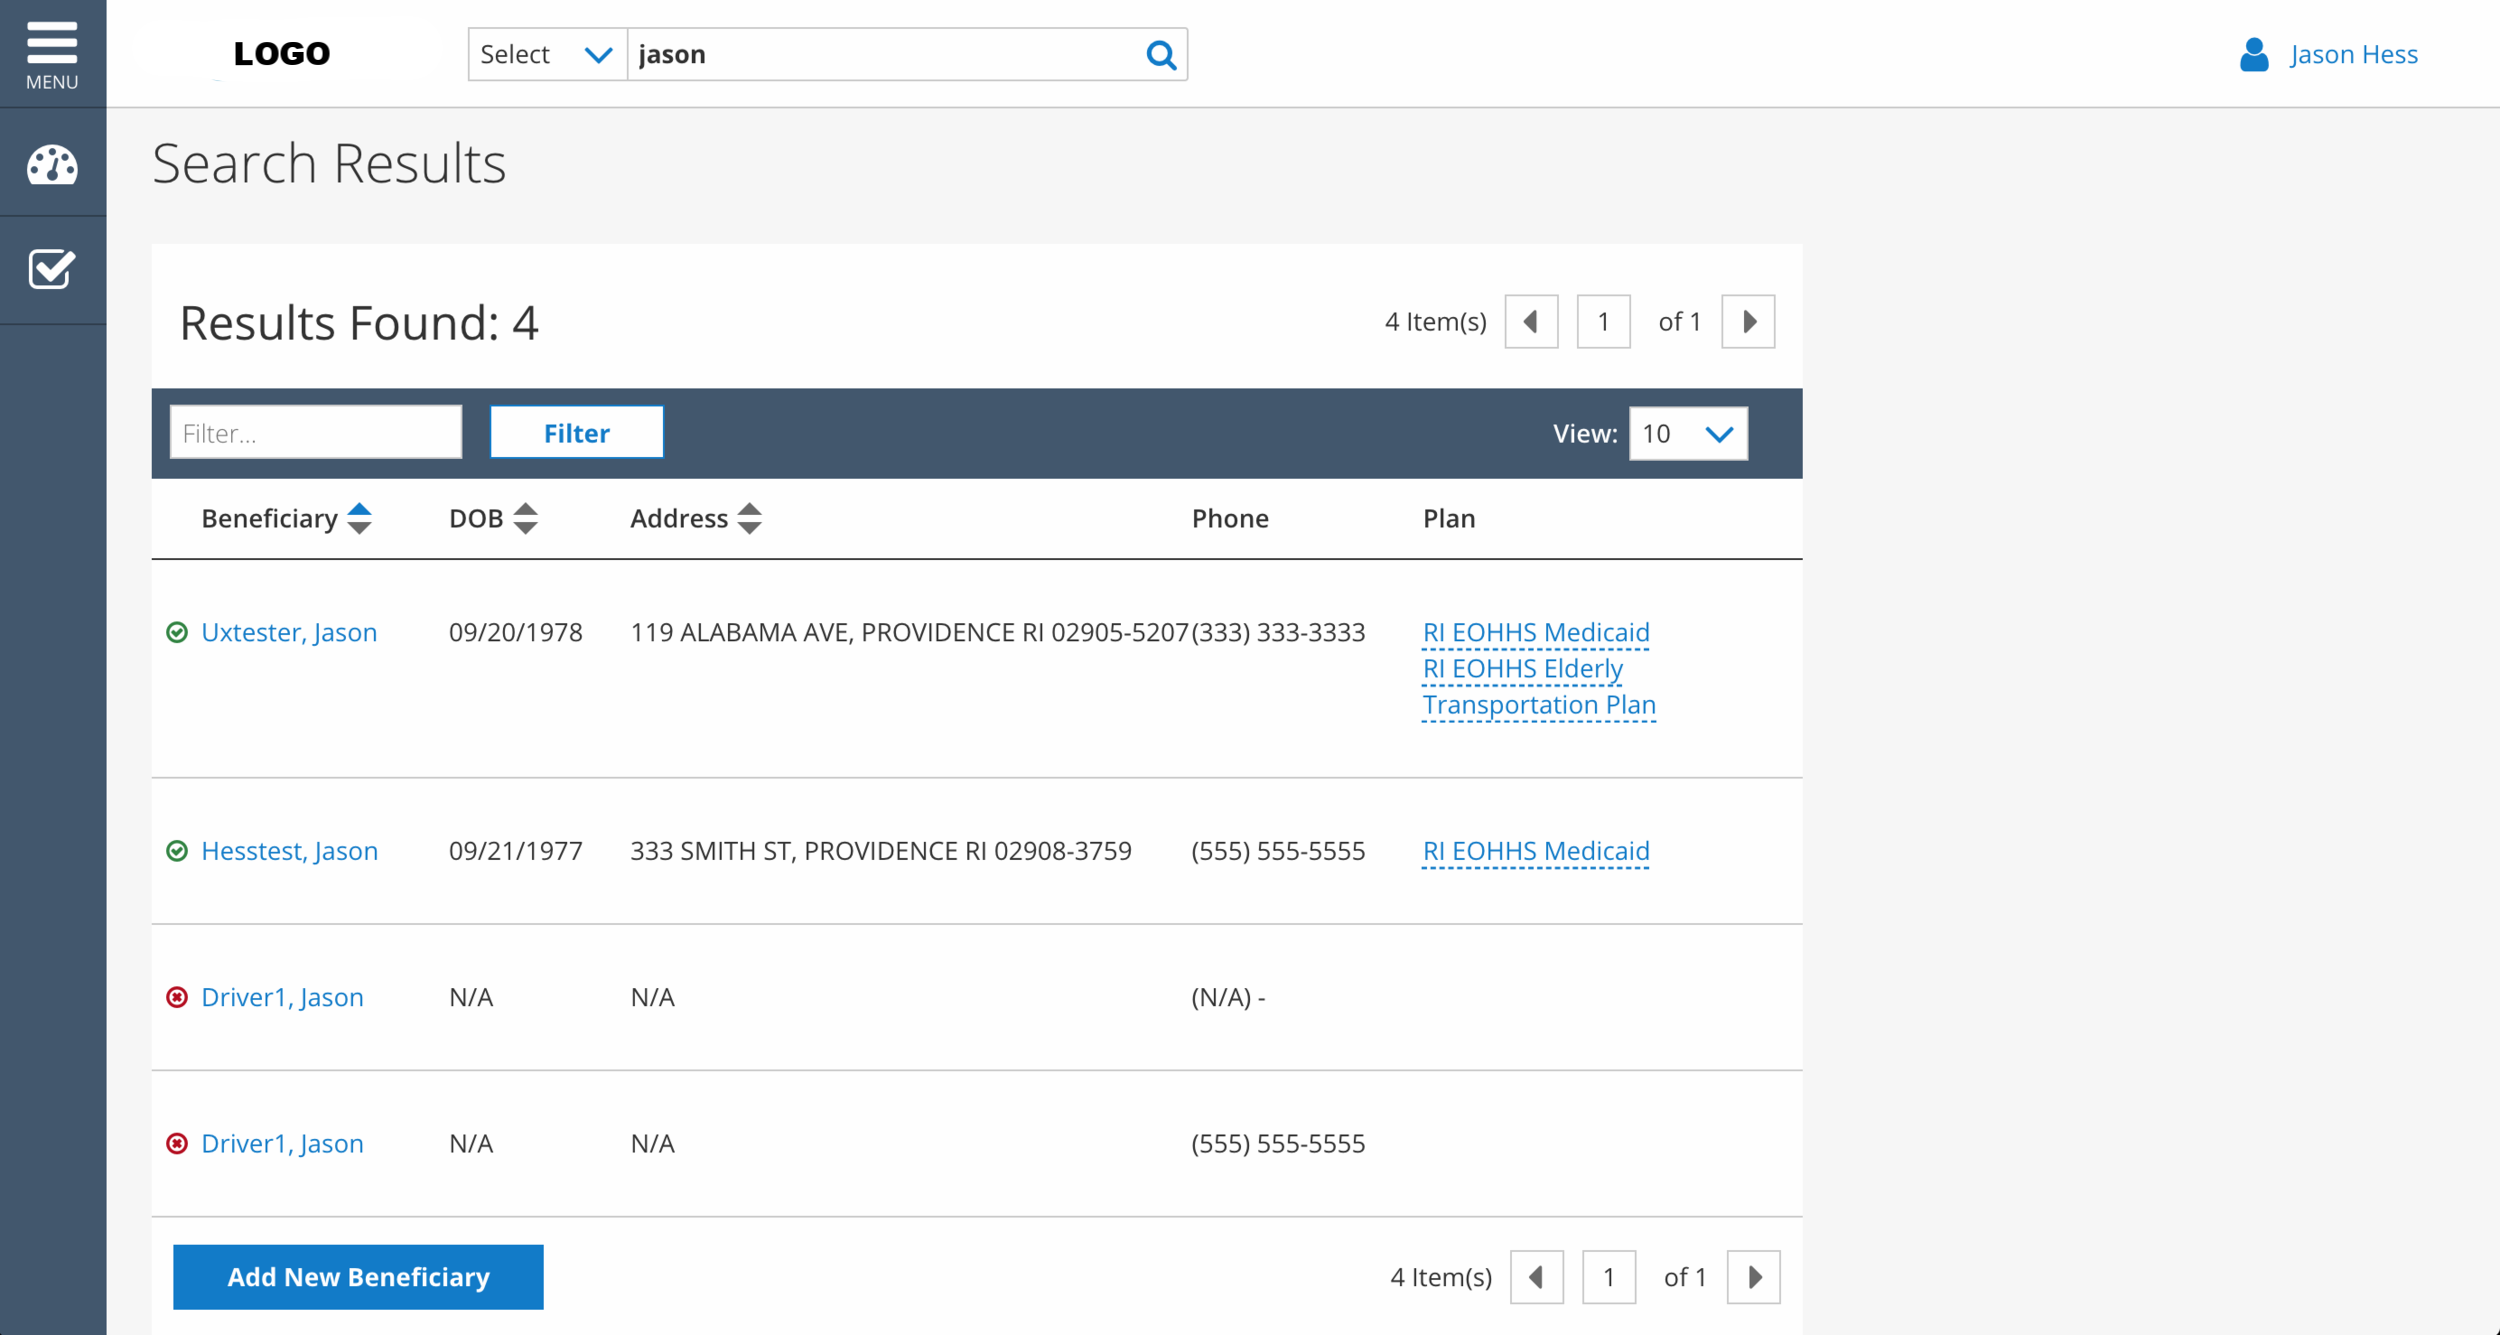The height and width of the screenshot is (1335, 2500).
Task: Click green status icon next to Hesstest, Jason
Action: [x=177, y=851]
